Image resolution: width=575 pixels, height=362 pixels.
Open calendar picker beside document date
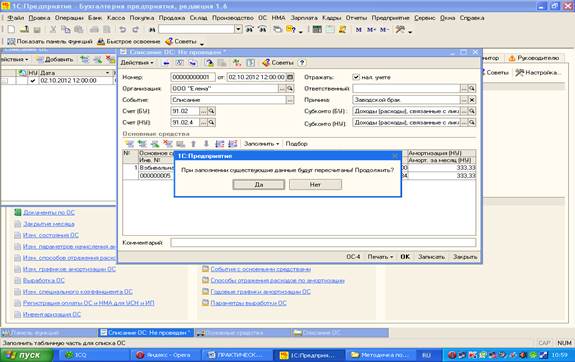(x=290, y=77)
